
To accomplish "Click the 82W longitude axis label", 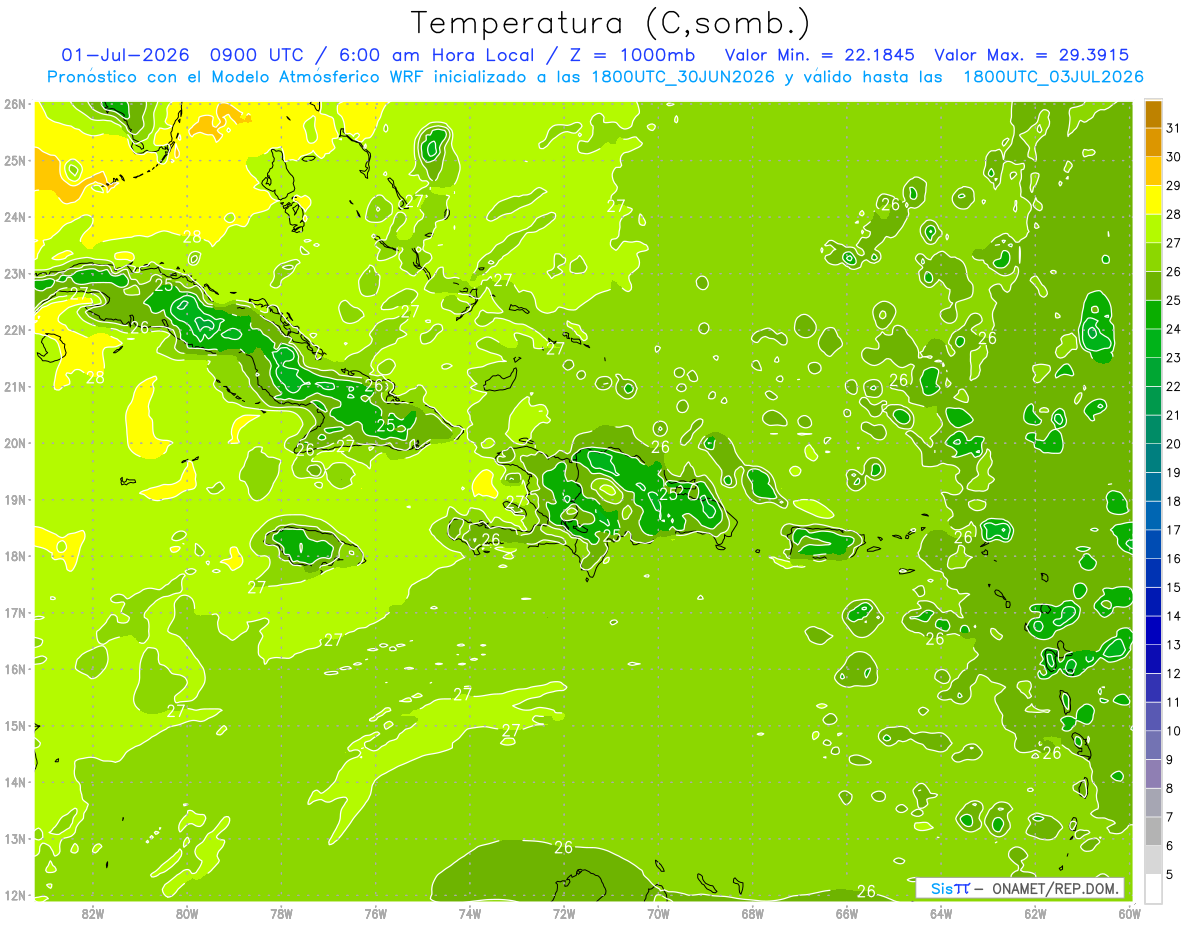I will click(92, 912).
